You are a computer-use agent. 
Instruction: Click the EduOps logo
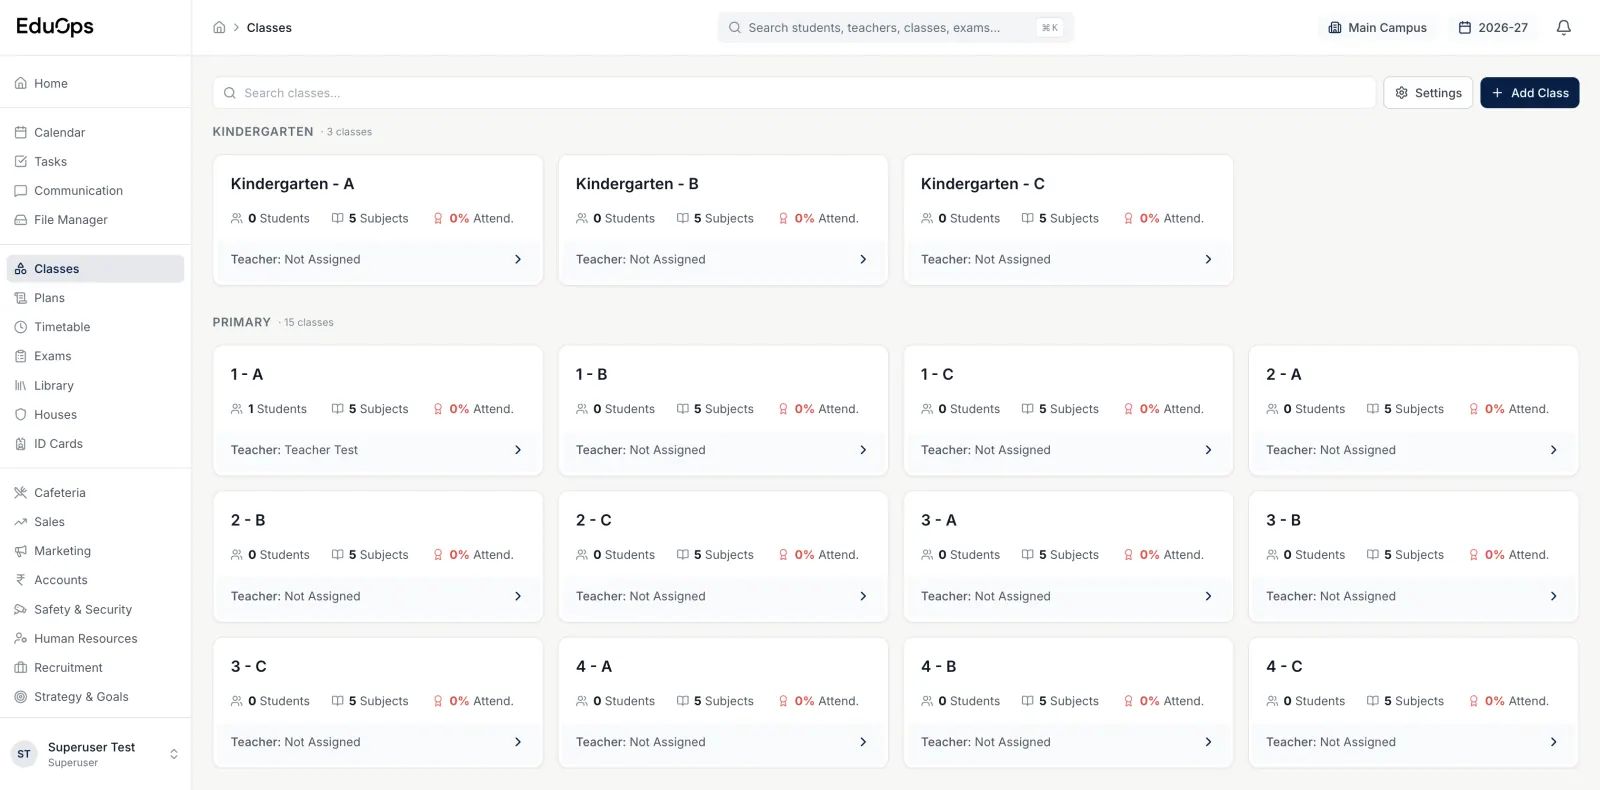[x=55, y=27]
